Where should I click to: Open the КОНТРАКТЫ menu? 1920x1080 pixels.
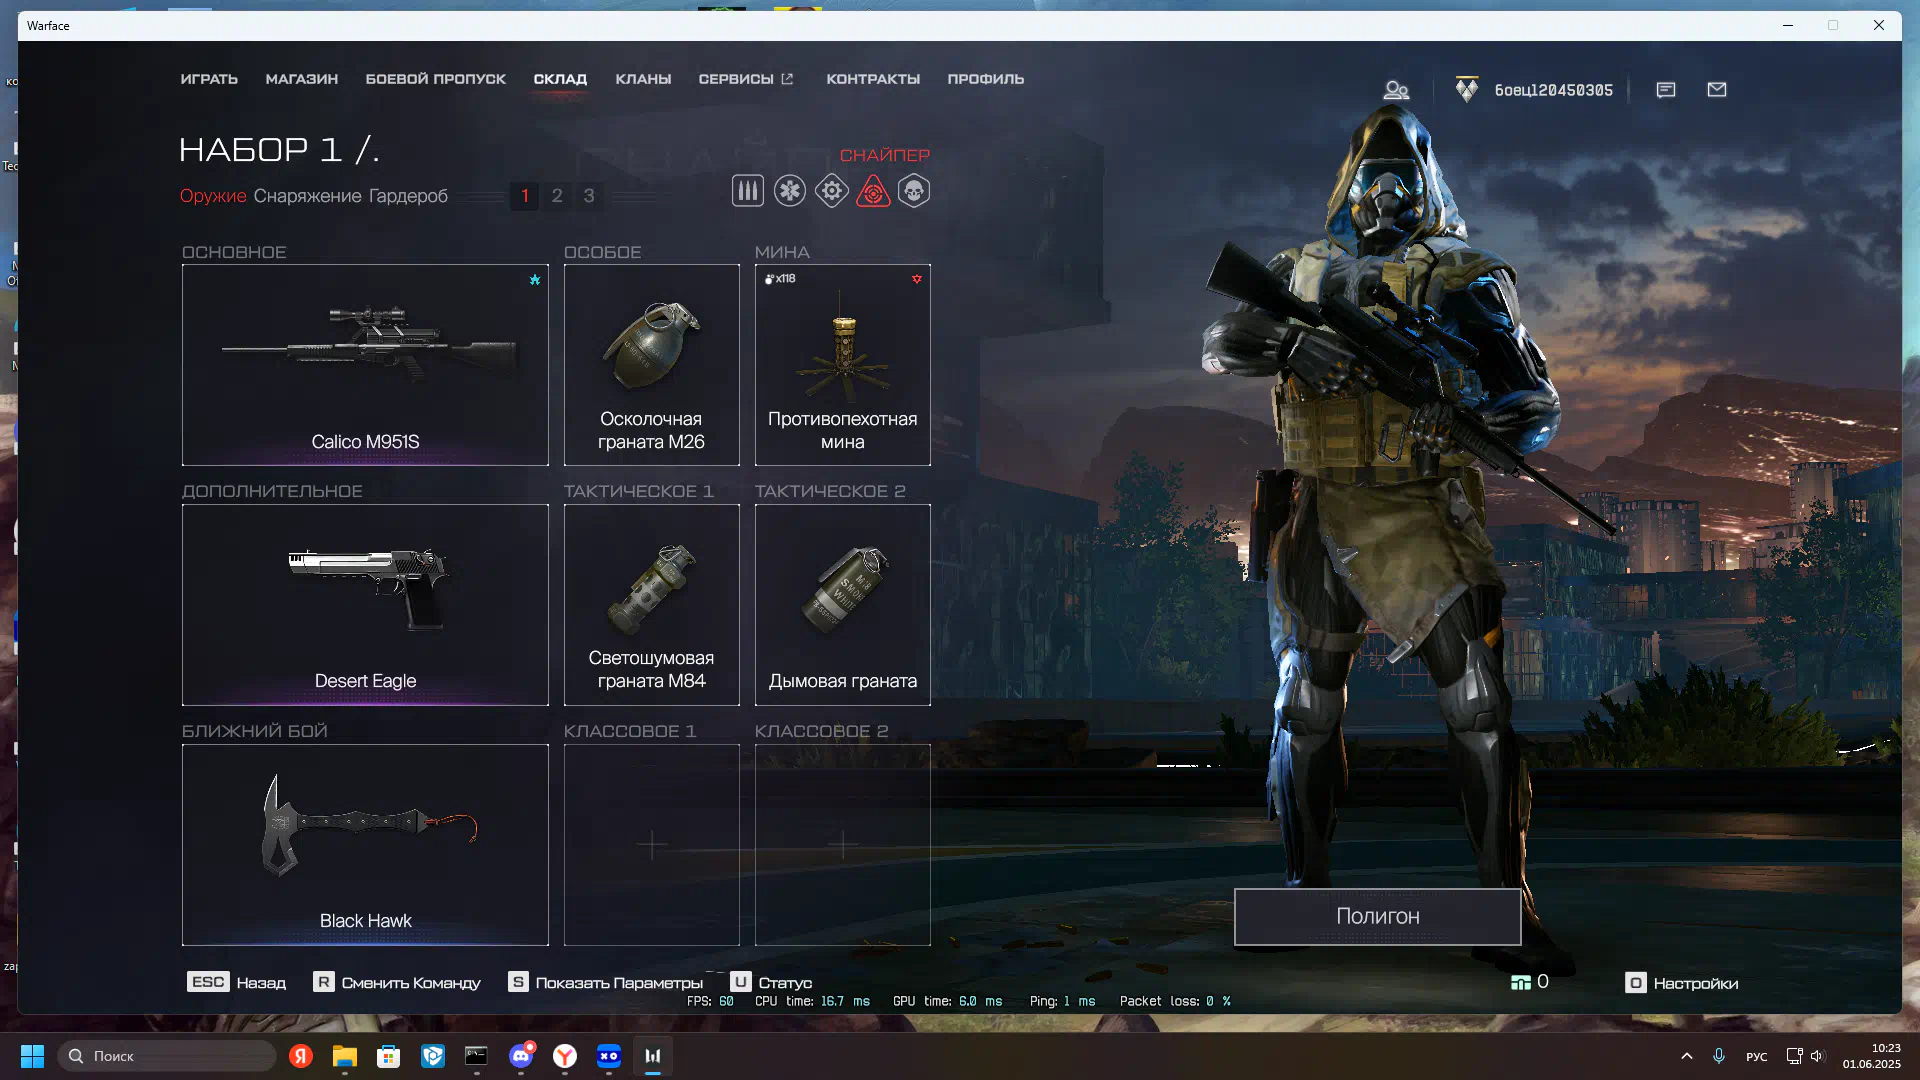point(873,79)
